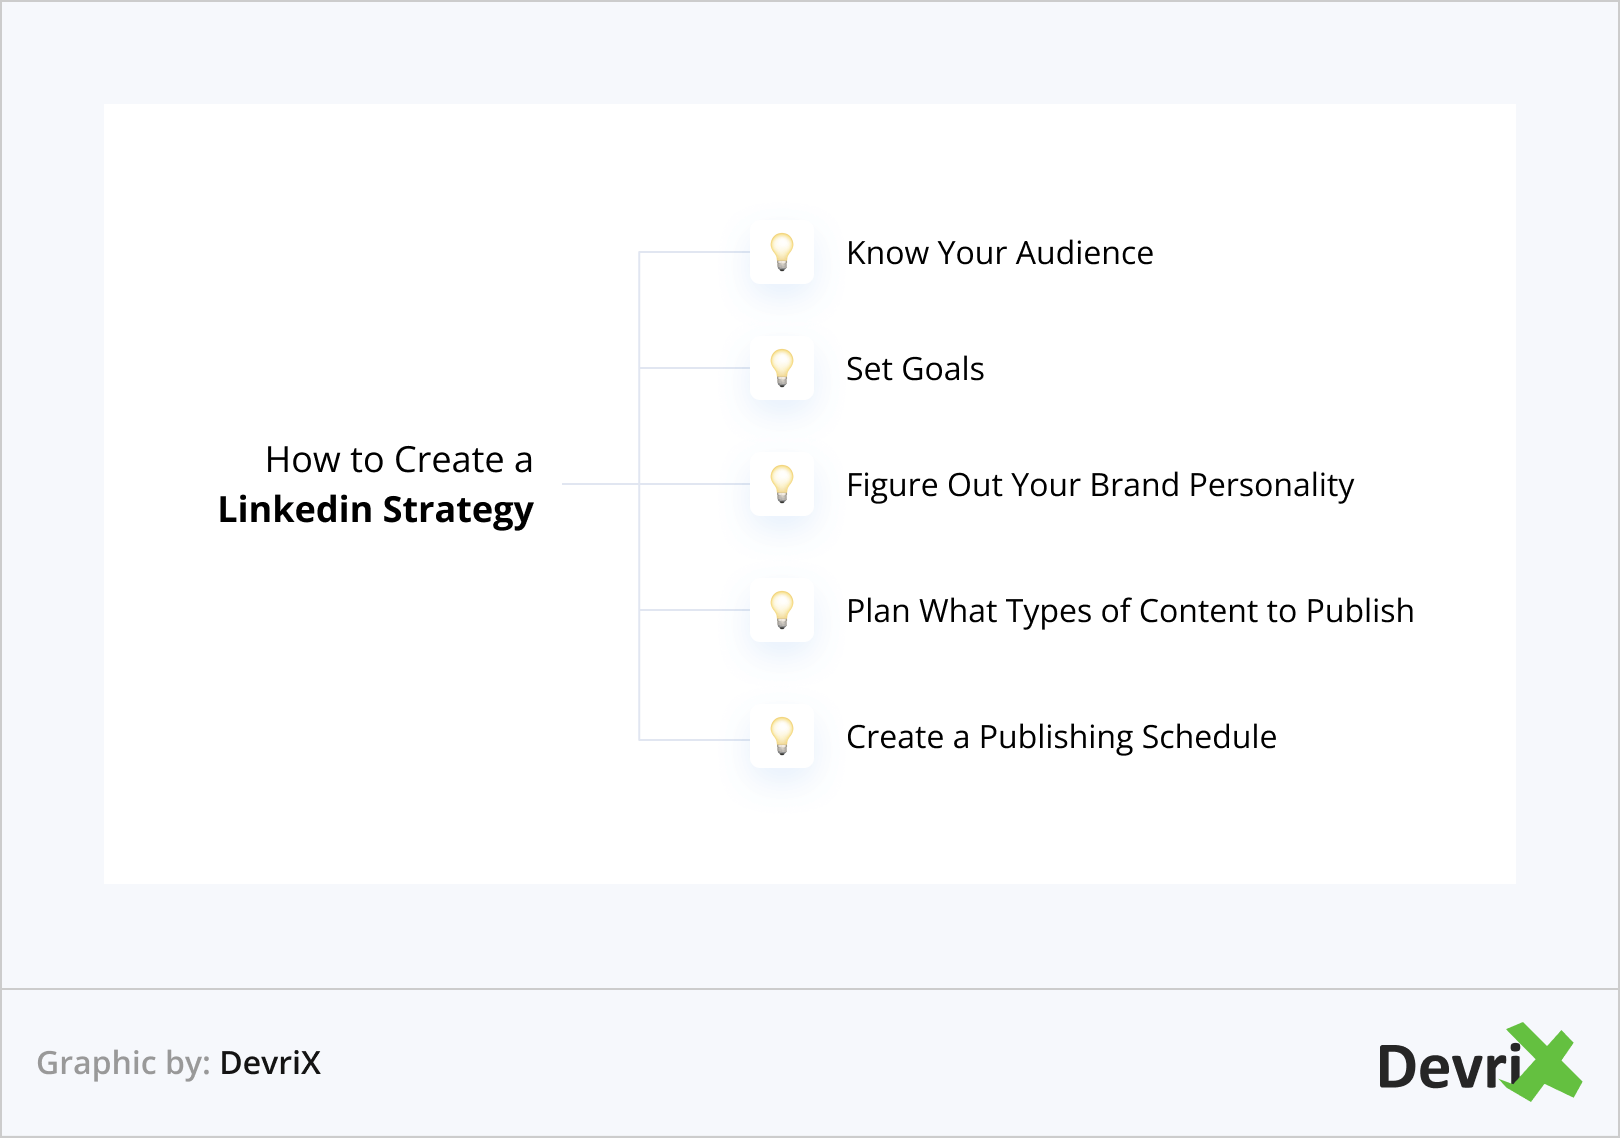The image size is (1620, 1138).
Task: Click the DevriX logo wordmark in the footer
Action: tap(1448, 1066)
